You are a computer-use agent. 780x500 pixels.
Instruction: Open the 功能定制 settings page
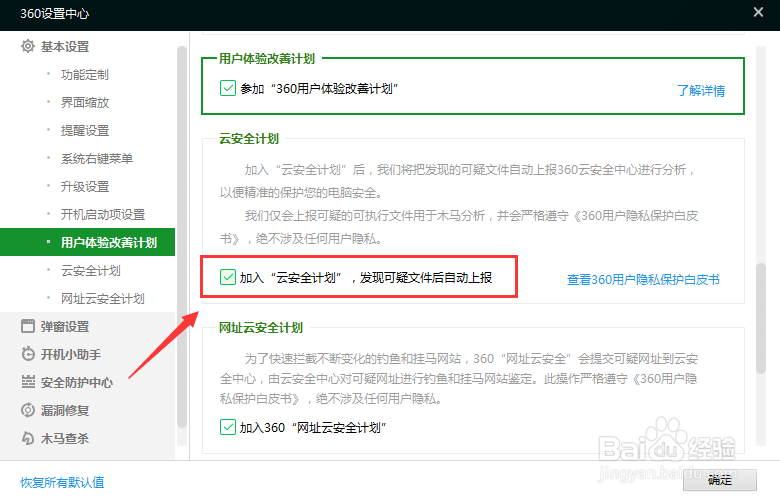[85, 75]
